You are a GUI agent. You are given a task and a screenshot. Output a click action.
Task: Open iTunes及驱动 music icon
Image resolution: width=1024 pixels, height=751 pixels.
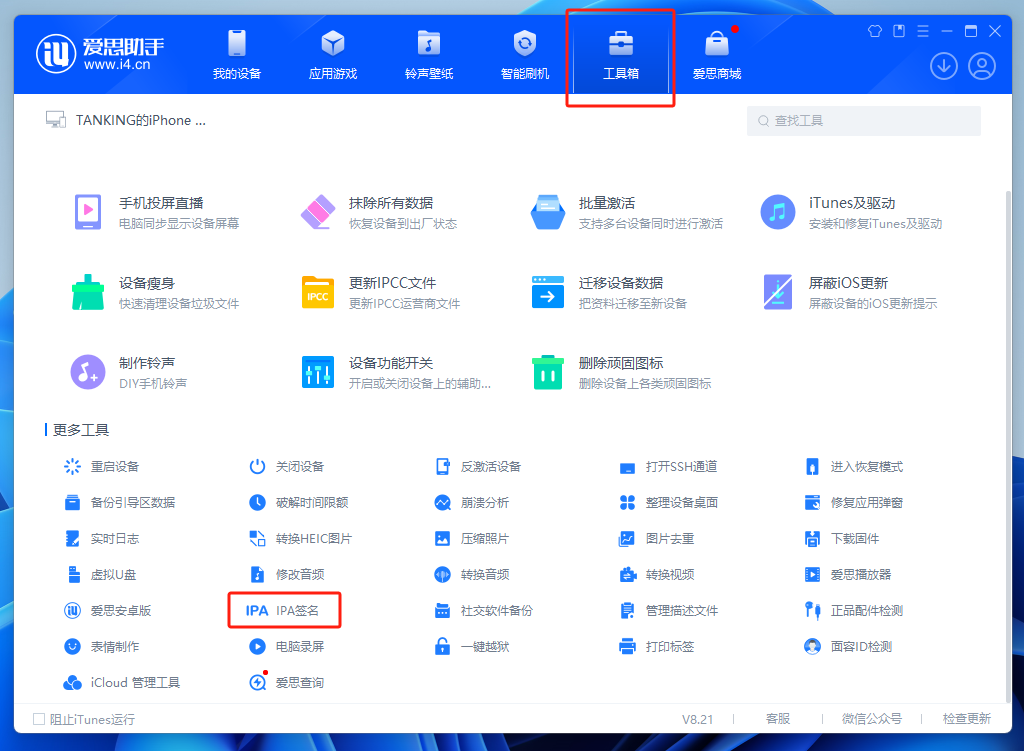click(778, 212)
